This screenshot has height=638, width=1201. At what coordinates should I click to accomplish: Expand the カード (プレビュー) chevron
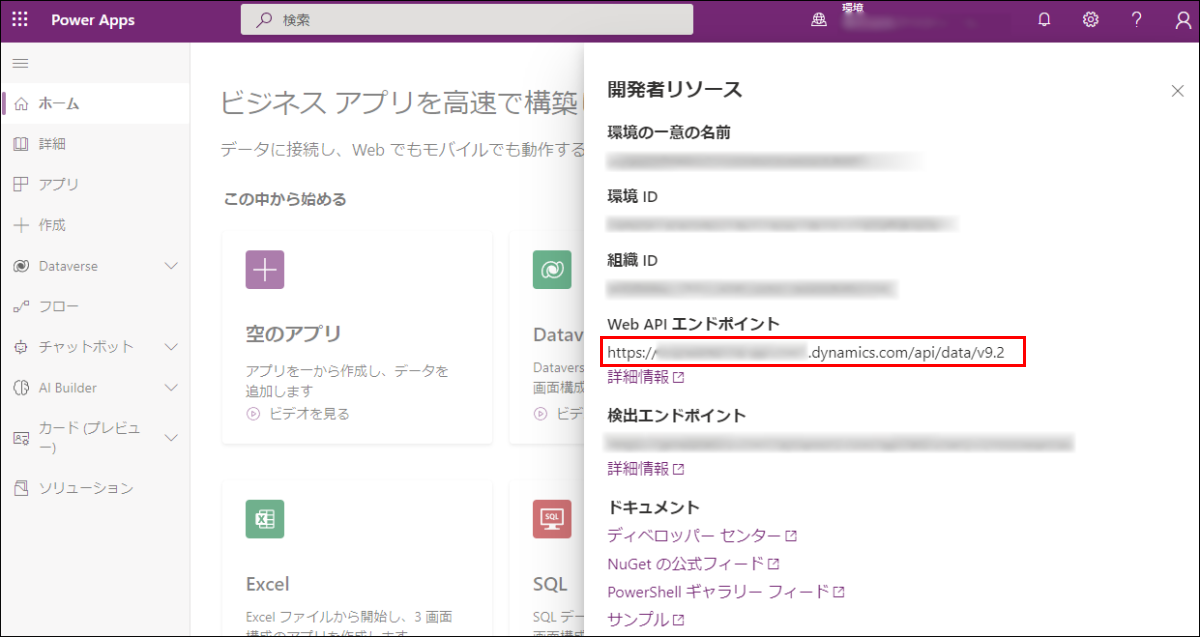pos(170,438)
